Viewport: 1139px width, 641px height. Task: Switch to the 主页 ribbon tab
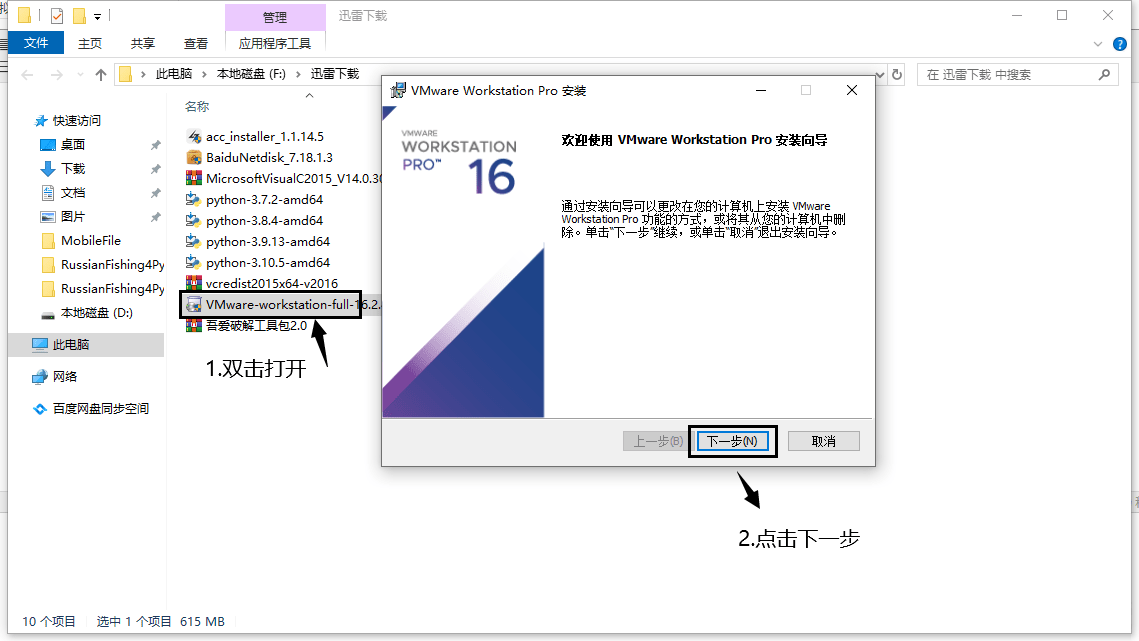click(90, 44)
